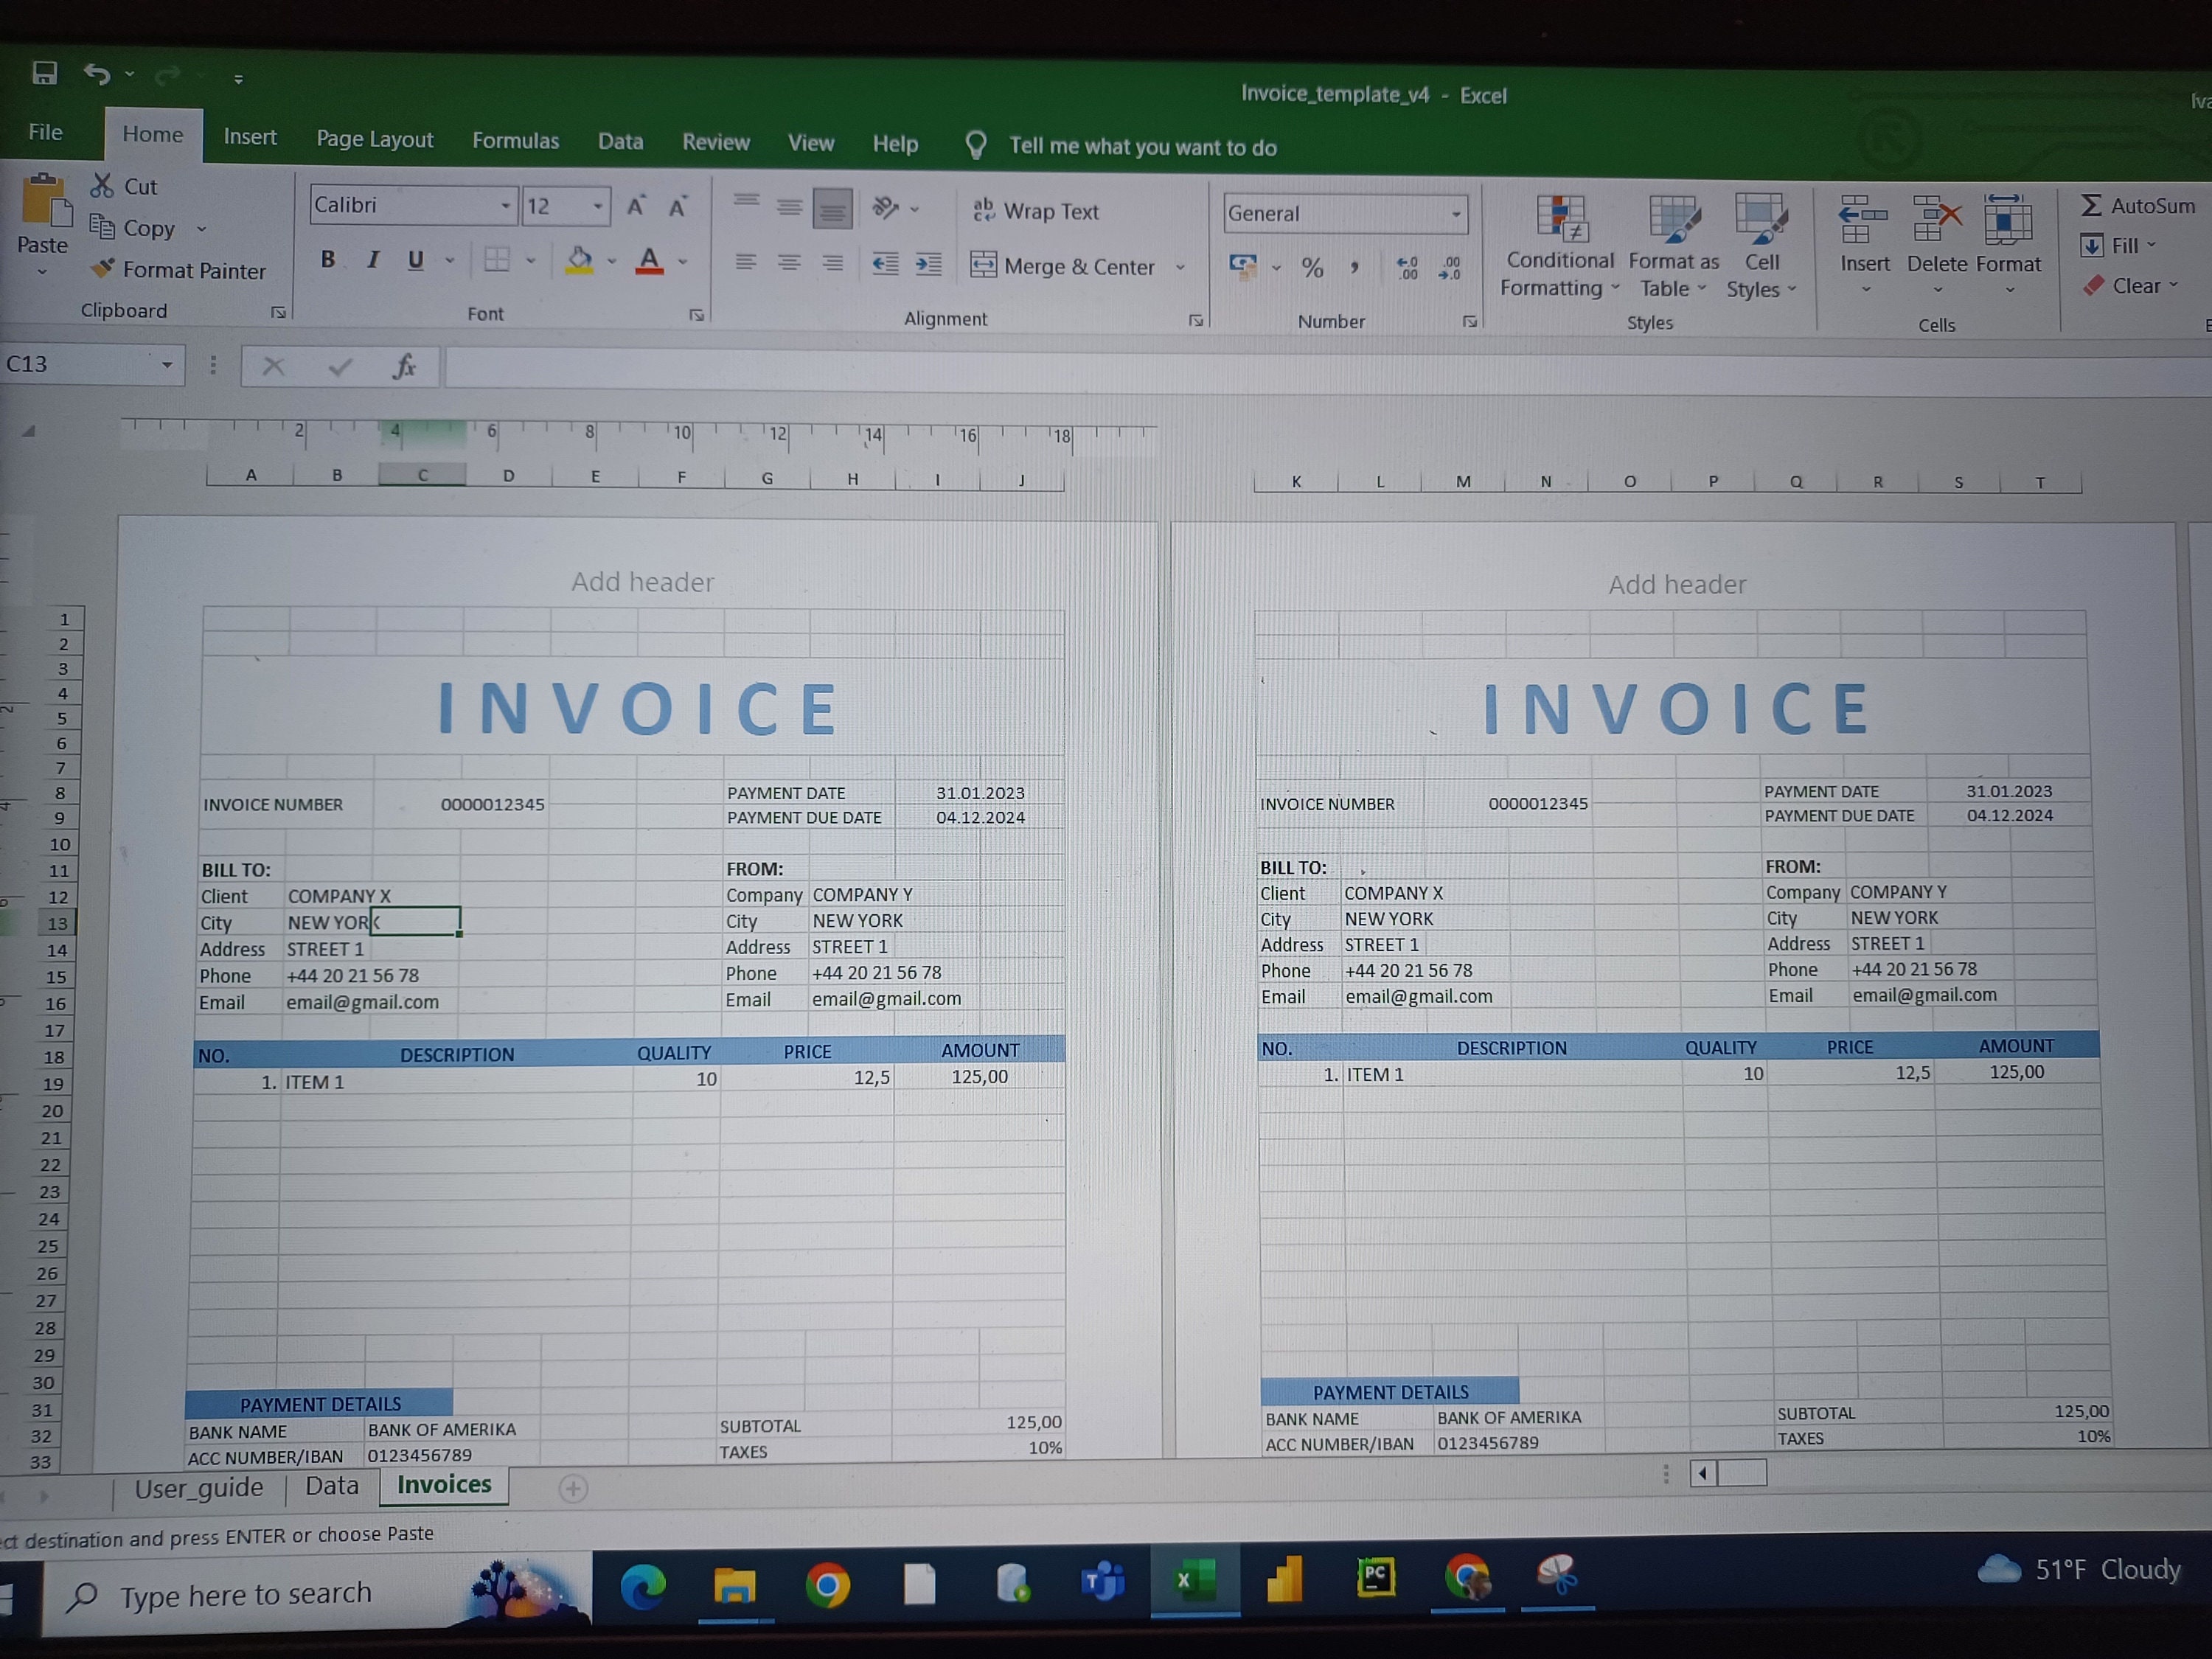Image resolution: width=2212 pixels, height=1659 pixels.
Task: Apply Percent Style to selection
Action: click(1312, 268)
